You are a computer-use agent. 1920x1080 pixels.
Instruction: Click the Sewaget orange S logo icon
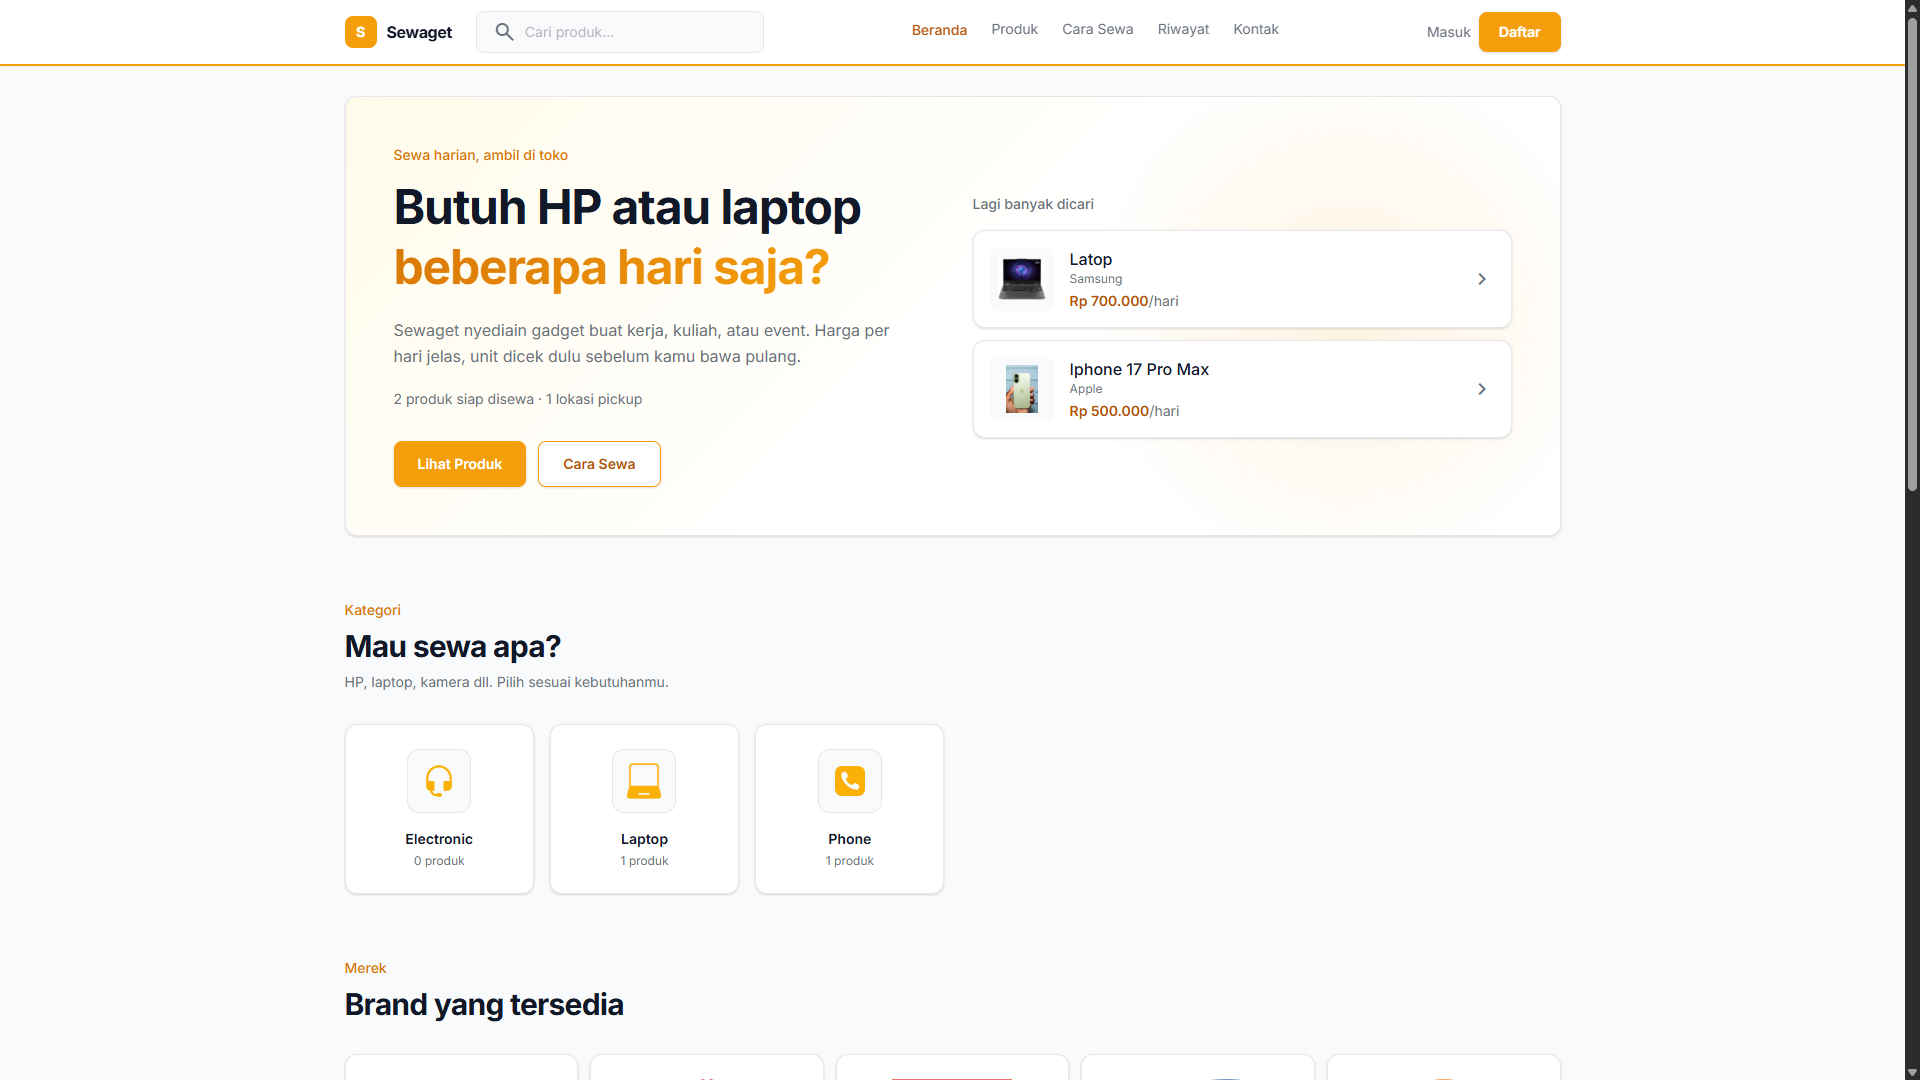pos(360,32)
